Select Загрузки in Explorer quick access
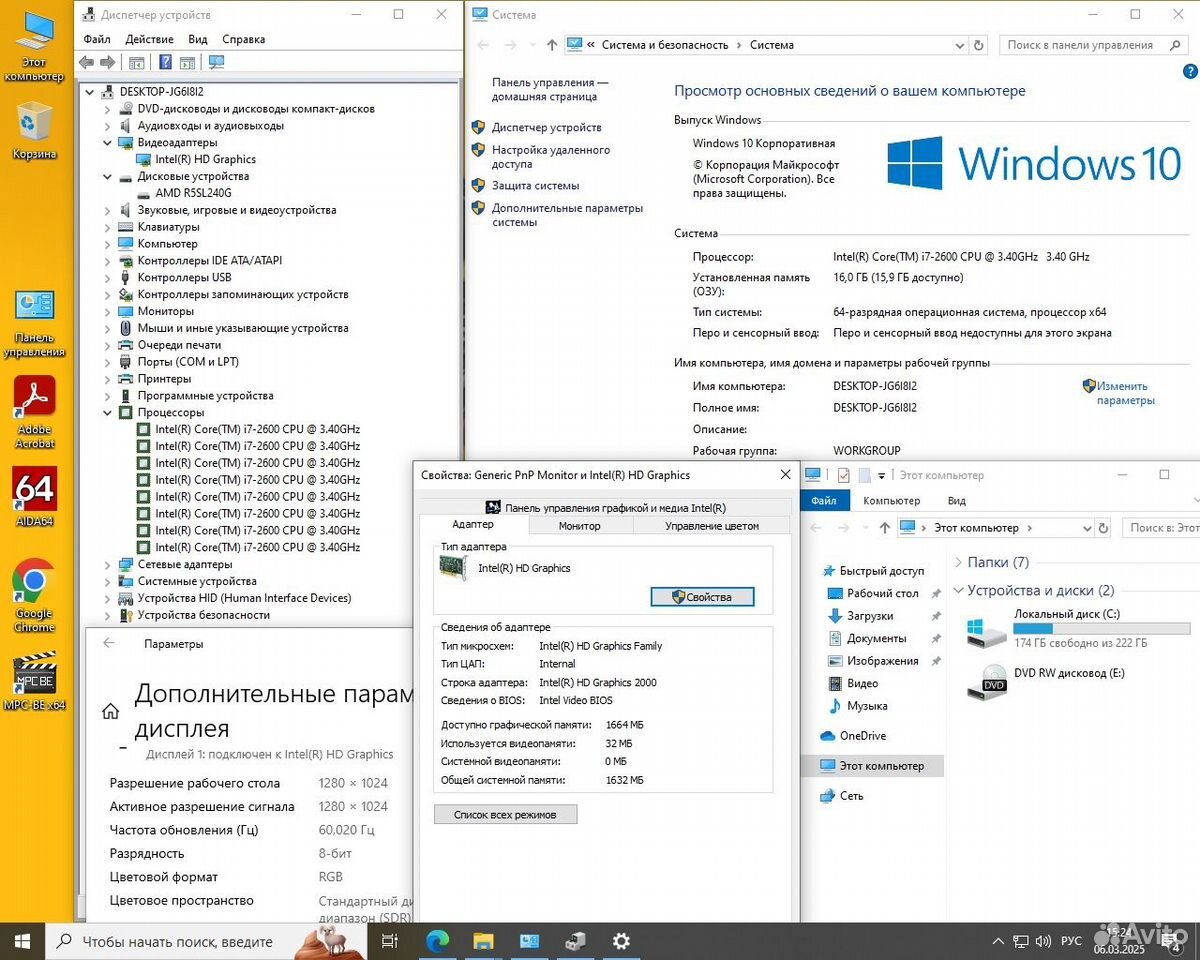 870,616
